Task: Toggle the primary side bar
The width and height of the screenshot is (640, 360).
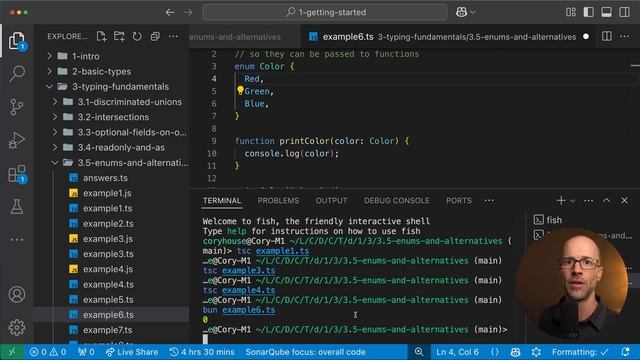Action: click(x=589, y=12)
